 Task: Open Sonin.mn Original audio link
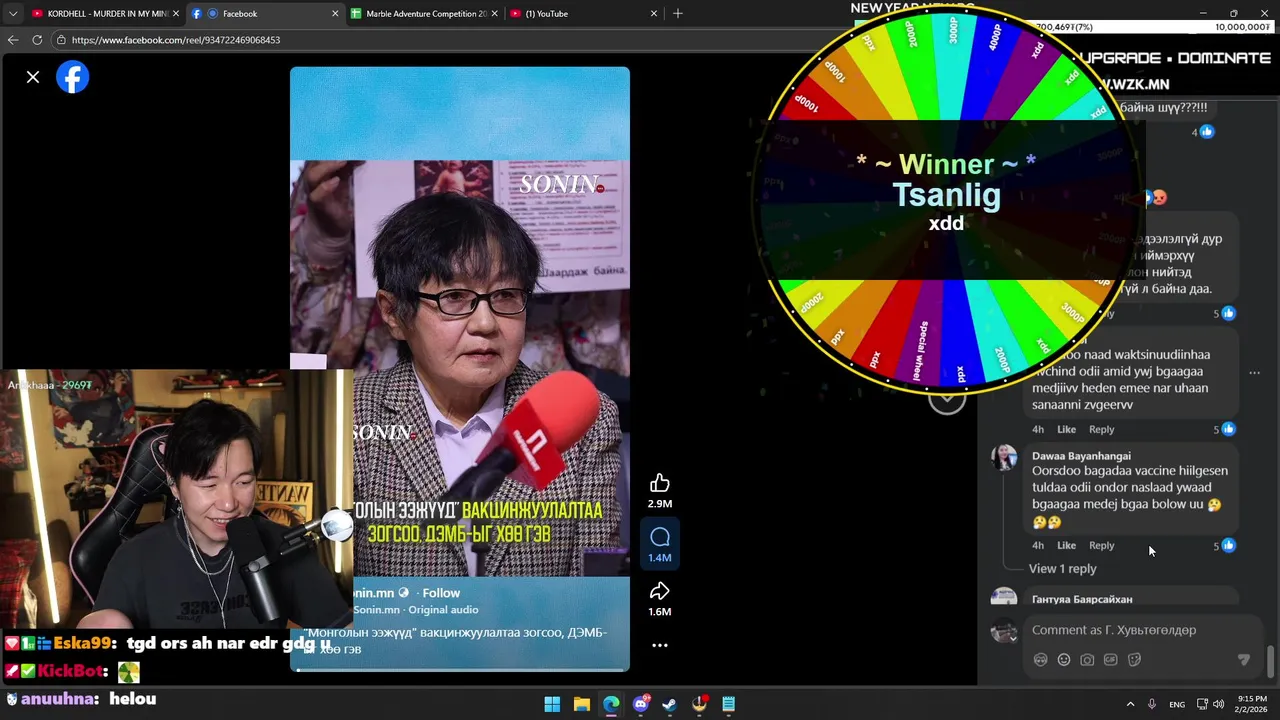click(x=415, y=610)
